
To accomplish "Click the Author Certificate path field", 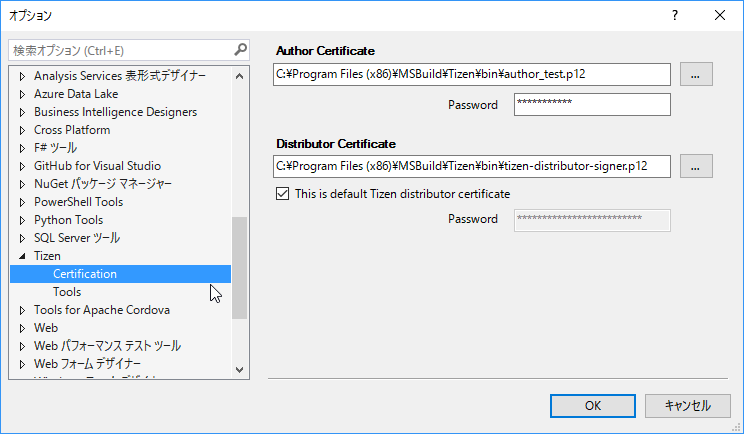I will 472,74.
